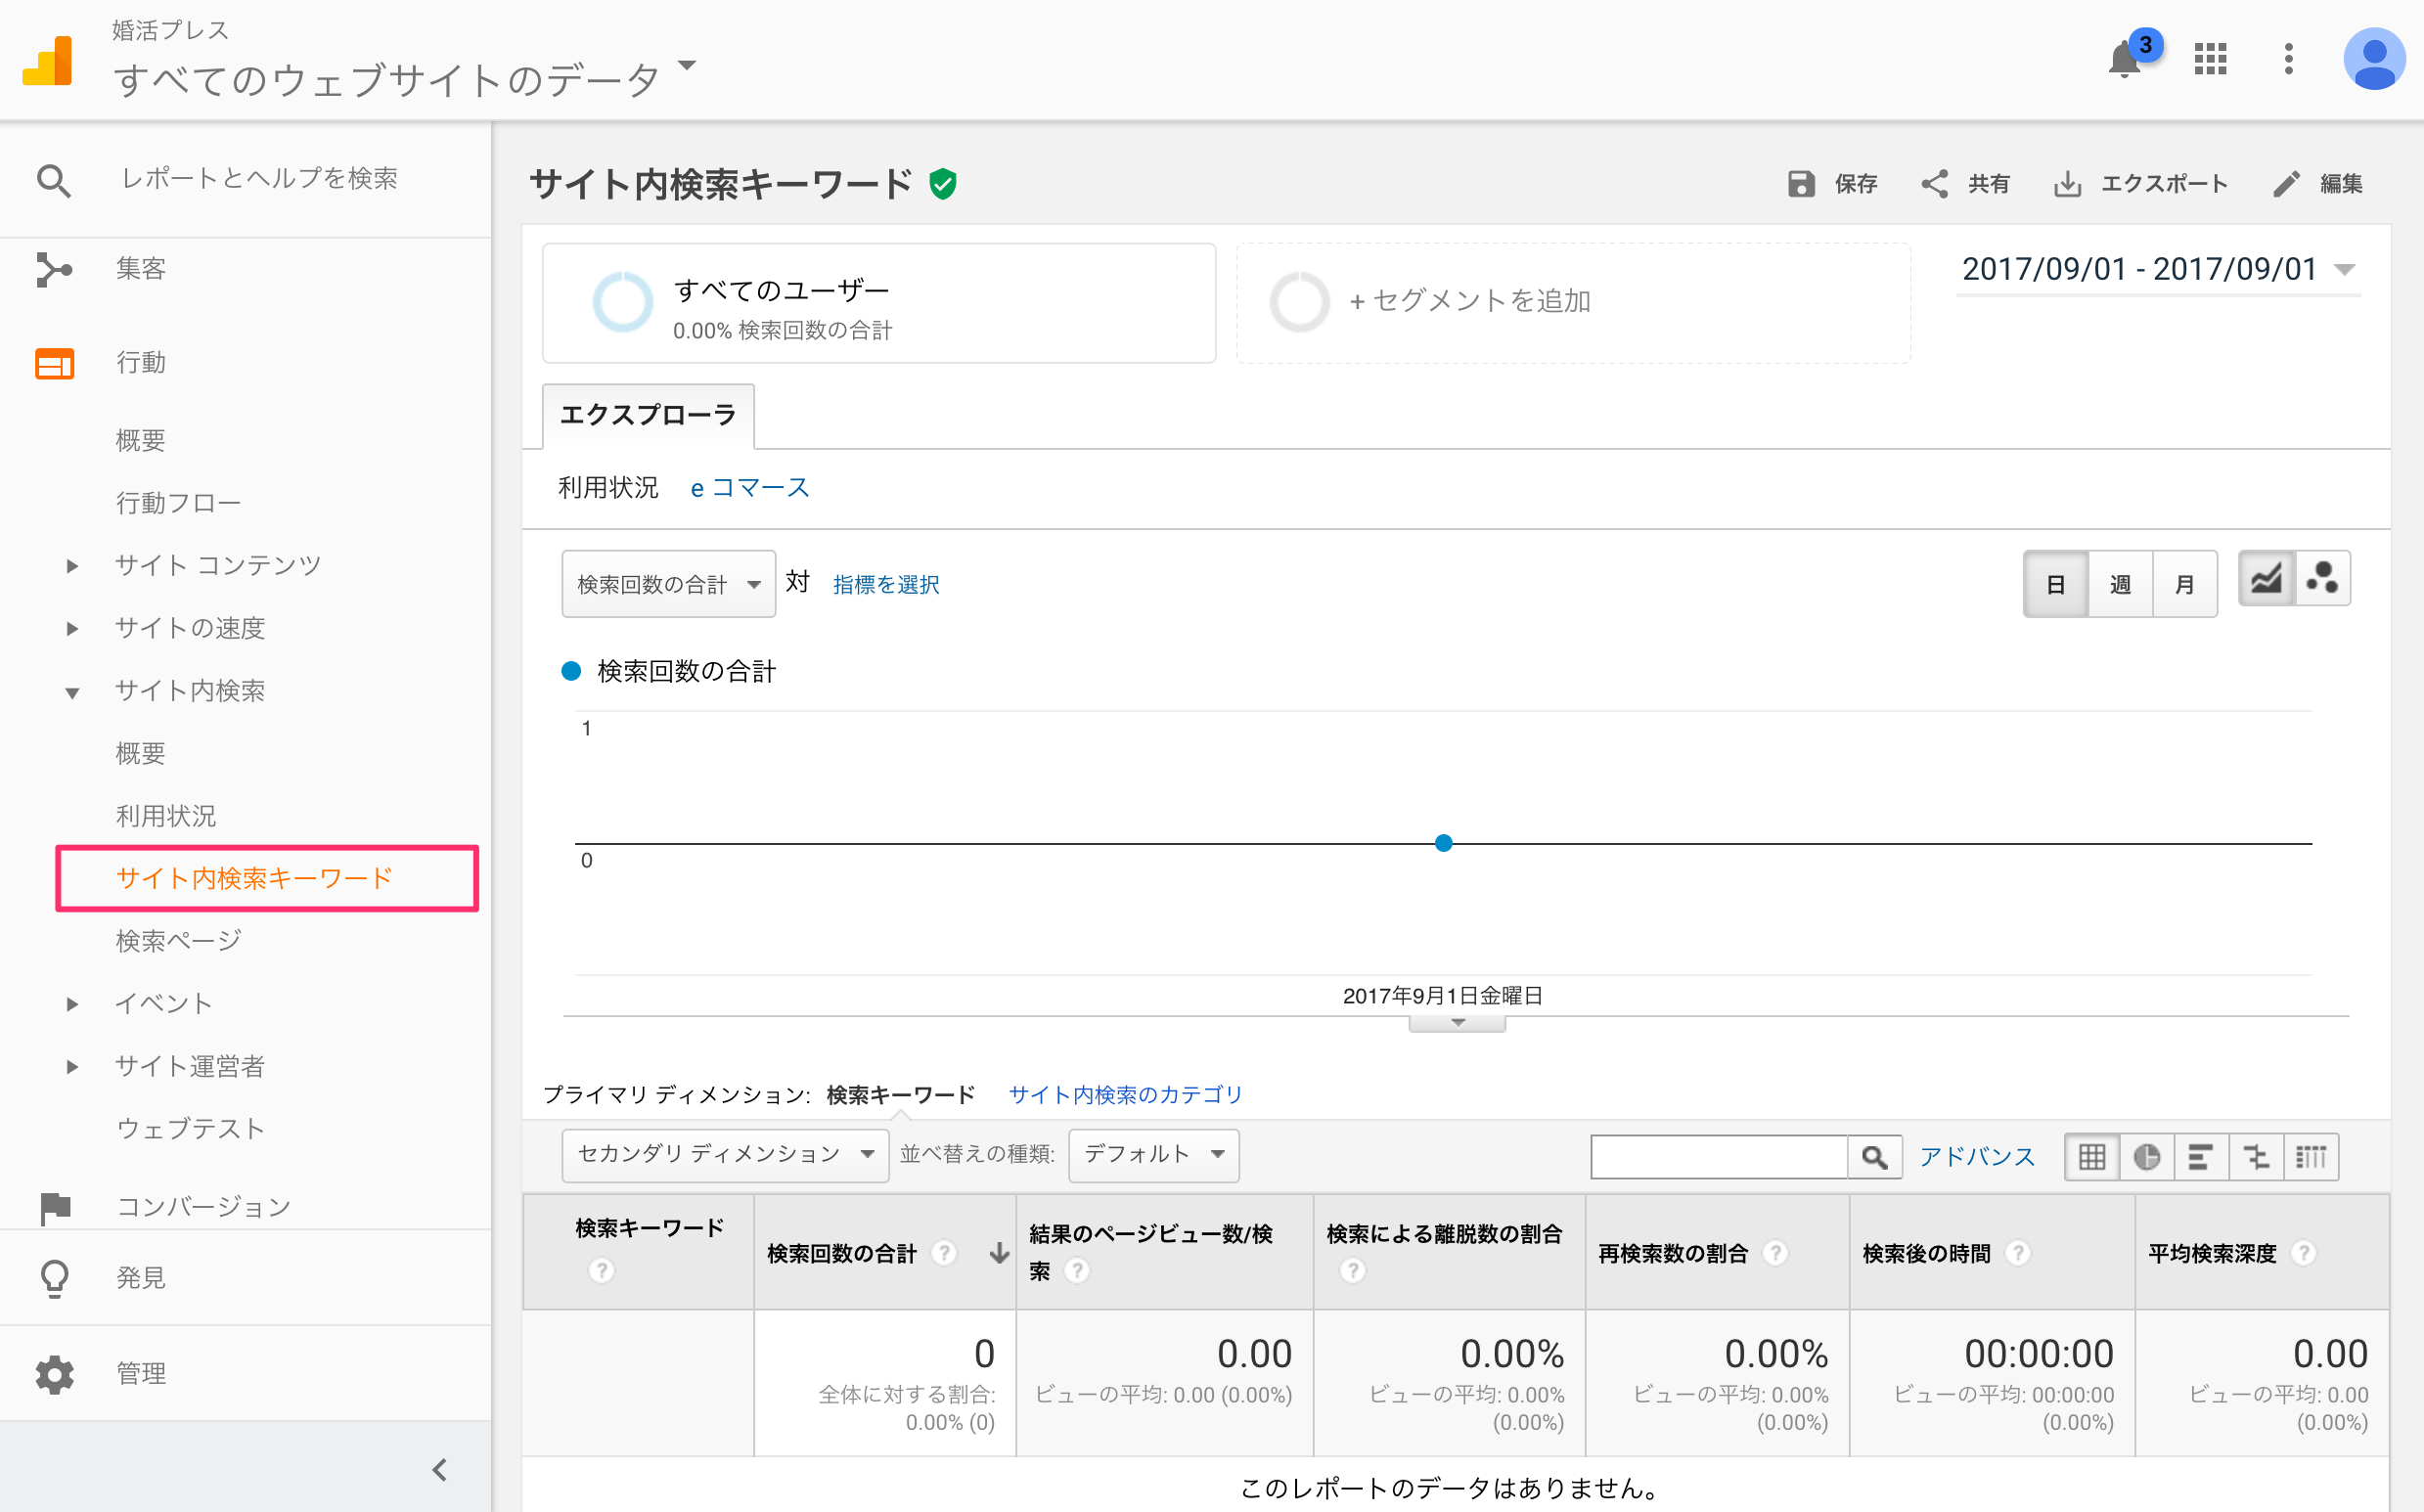This screenshot has height=1512, width=2424.
Task: Open the Google apps grid icon
Action: tap(2210, 60)
